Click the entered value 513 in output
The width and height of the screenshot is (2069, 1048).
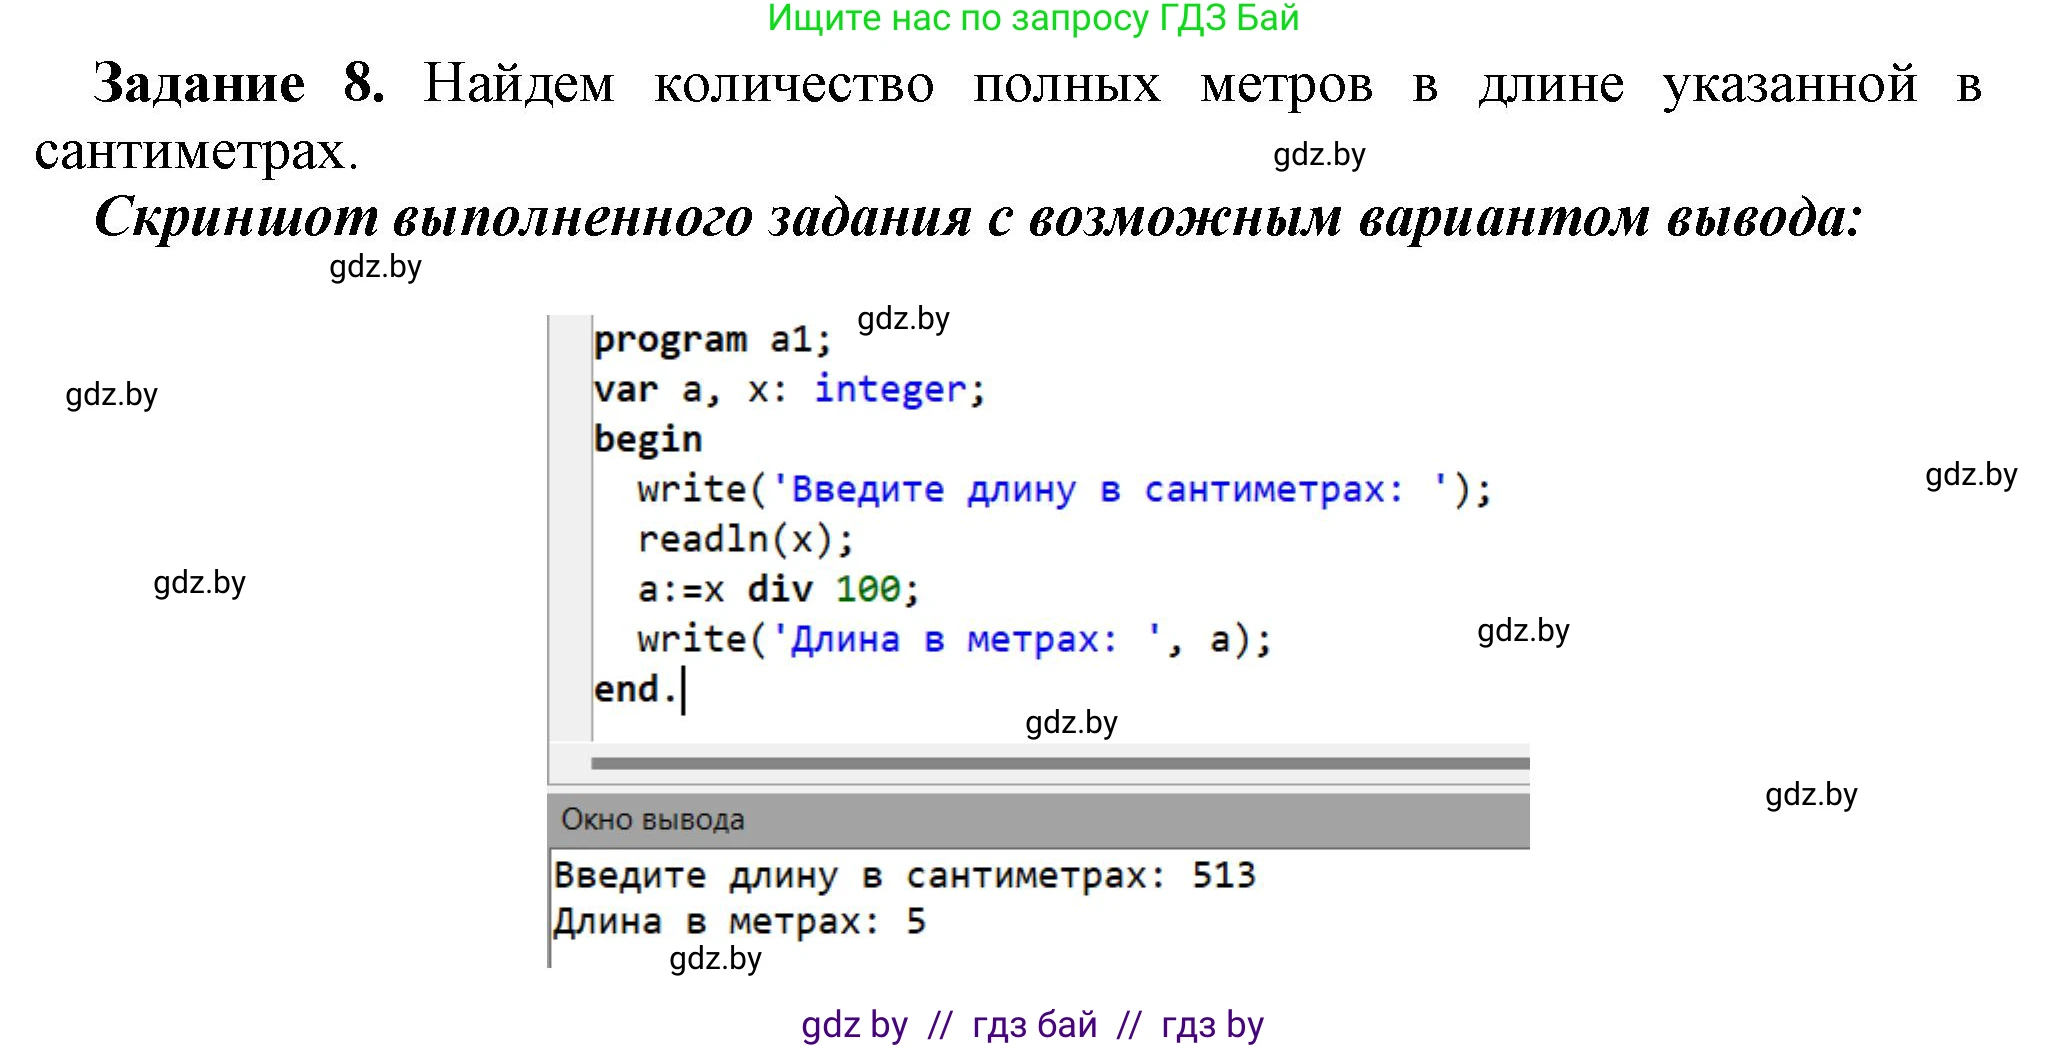[1223, 876]
